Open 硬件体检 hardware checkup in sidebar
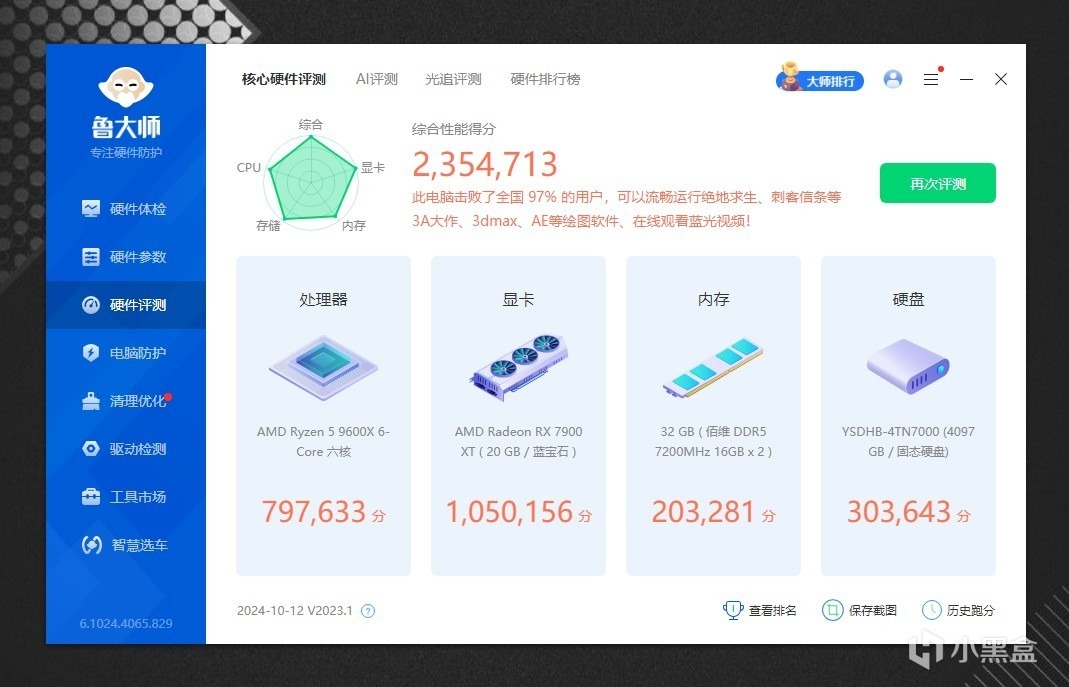The image size is (1069, 687). (x=125, y=209)
